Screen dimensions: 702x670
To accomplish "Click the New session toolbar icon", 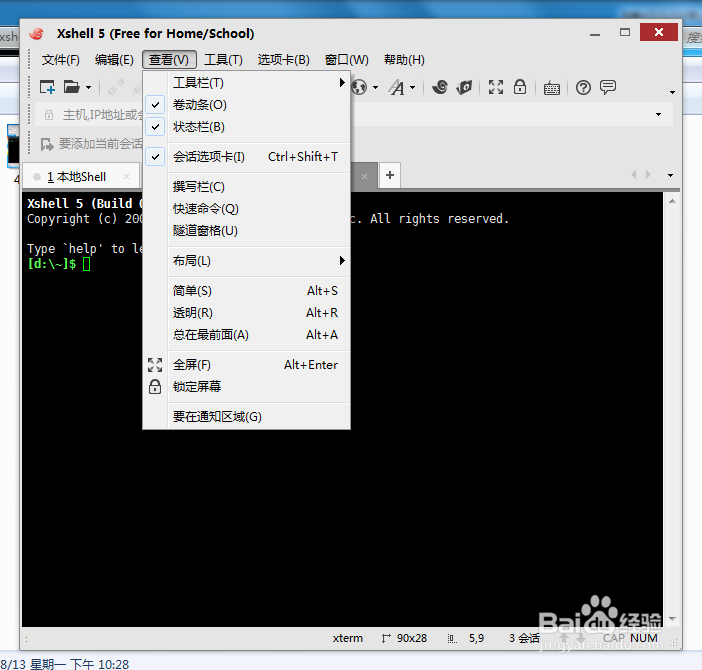I will tap(47, 87).
